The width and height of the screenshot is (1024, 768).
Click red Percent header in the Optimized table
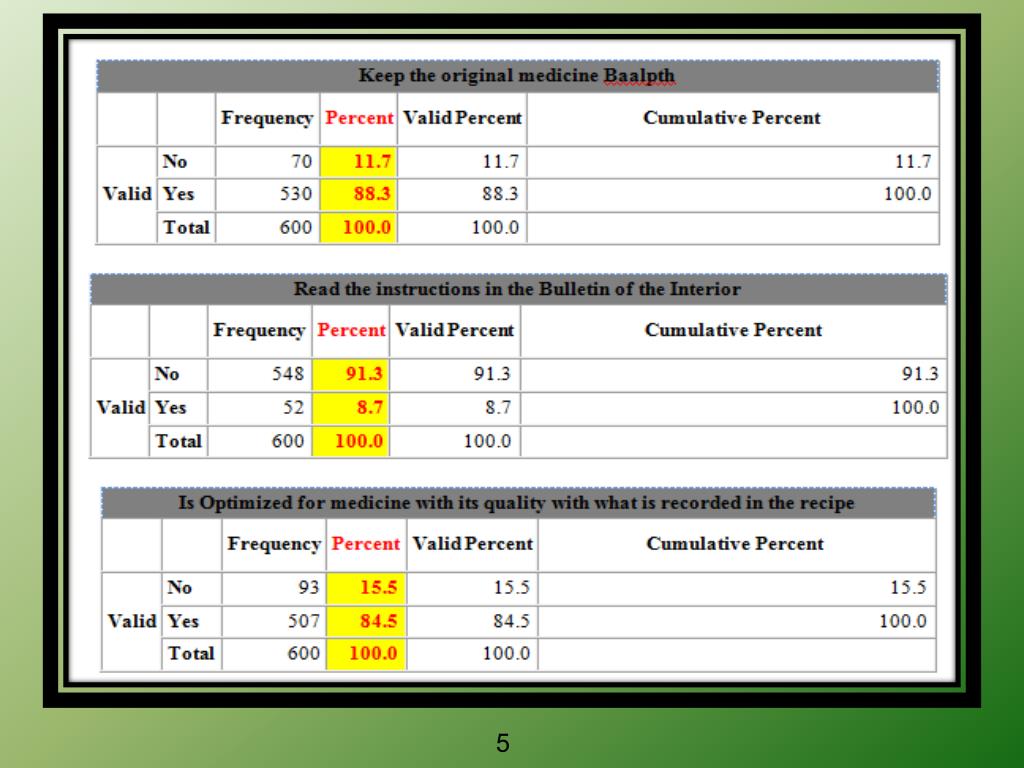366,544
